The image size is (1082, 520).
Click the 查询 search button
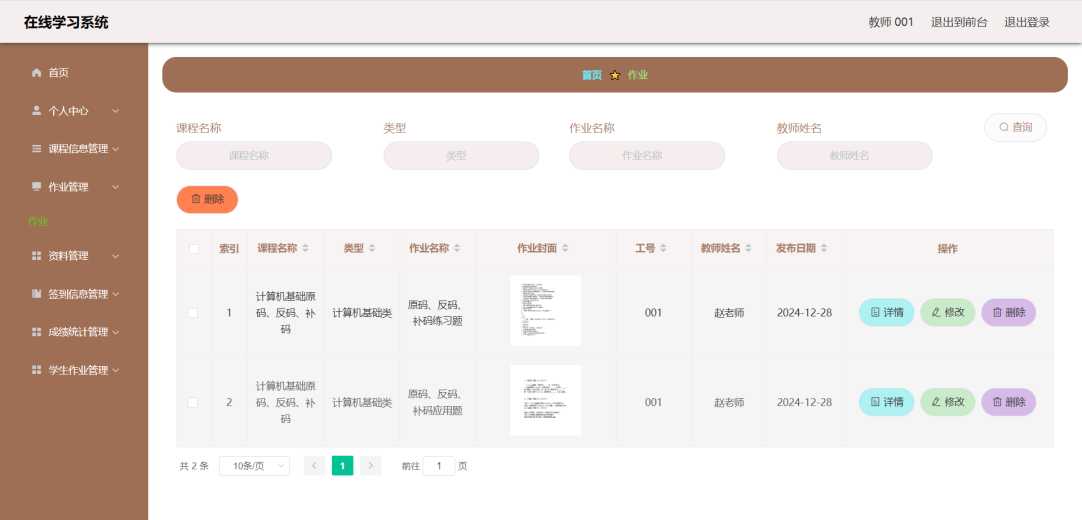(1015, 128)
